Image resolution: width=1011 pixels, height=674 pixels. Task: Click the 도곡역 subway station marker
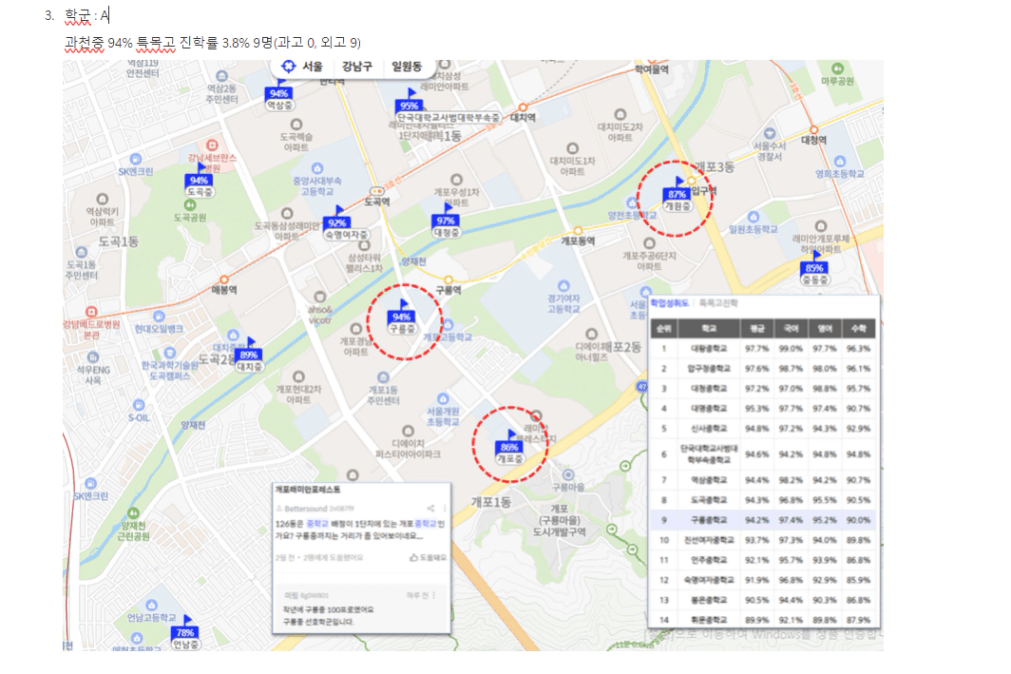pos(376,192)
